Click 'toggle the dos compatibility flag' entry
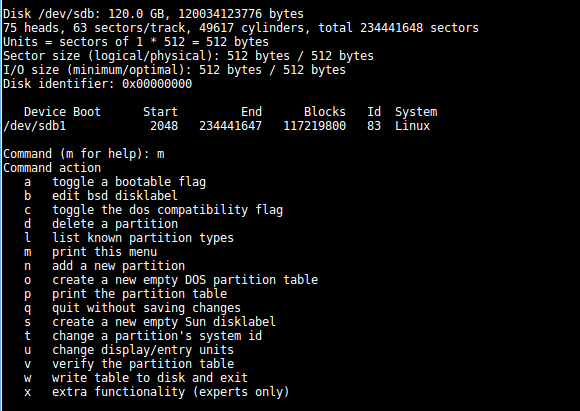 pos(167,210)
